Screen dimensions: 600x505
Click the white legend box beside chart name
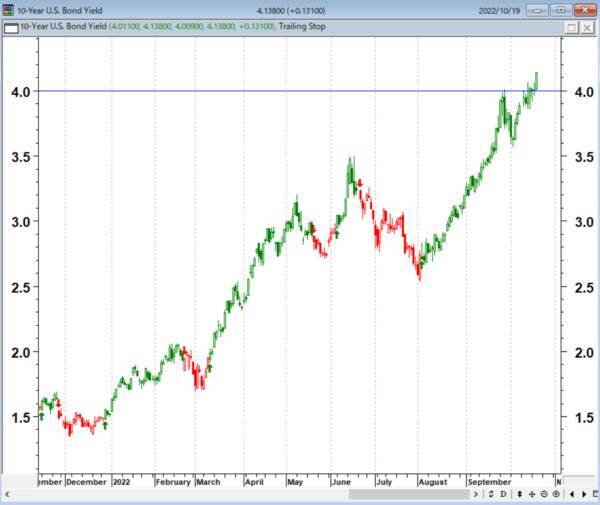(11, 28)
